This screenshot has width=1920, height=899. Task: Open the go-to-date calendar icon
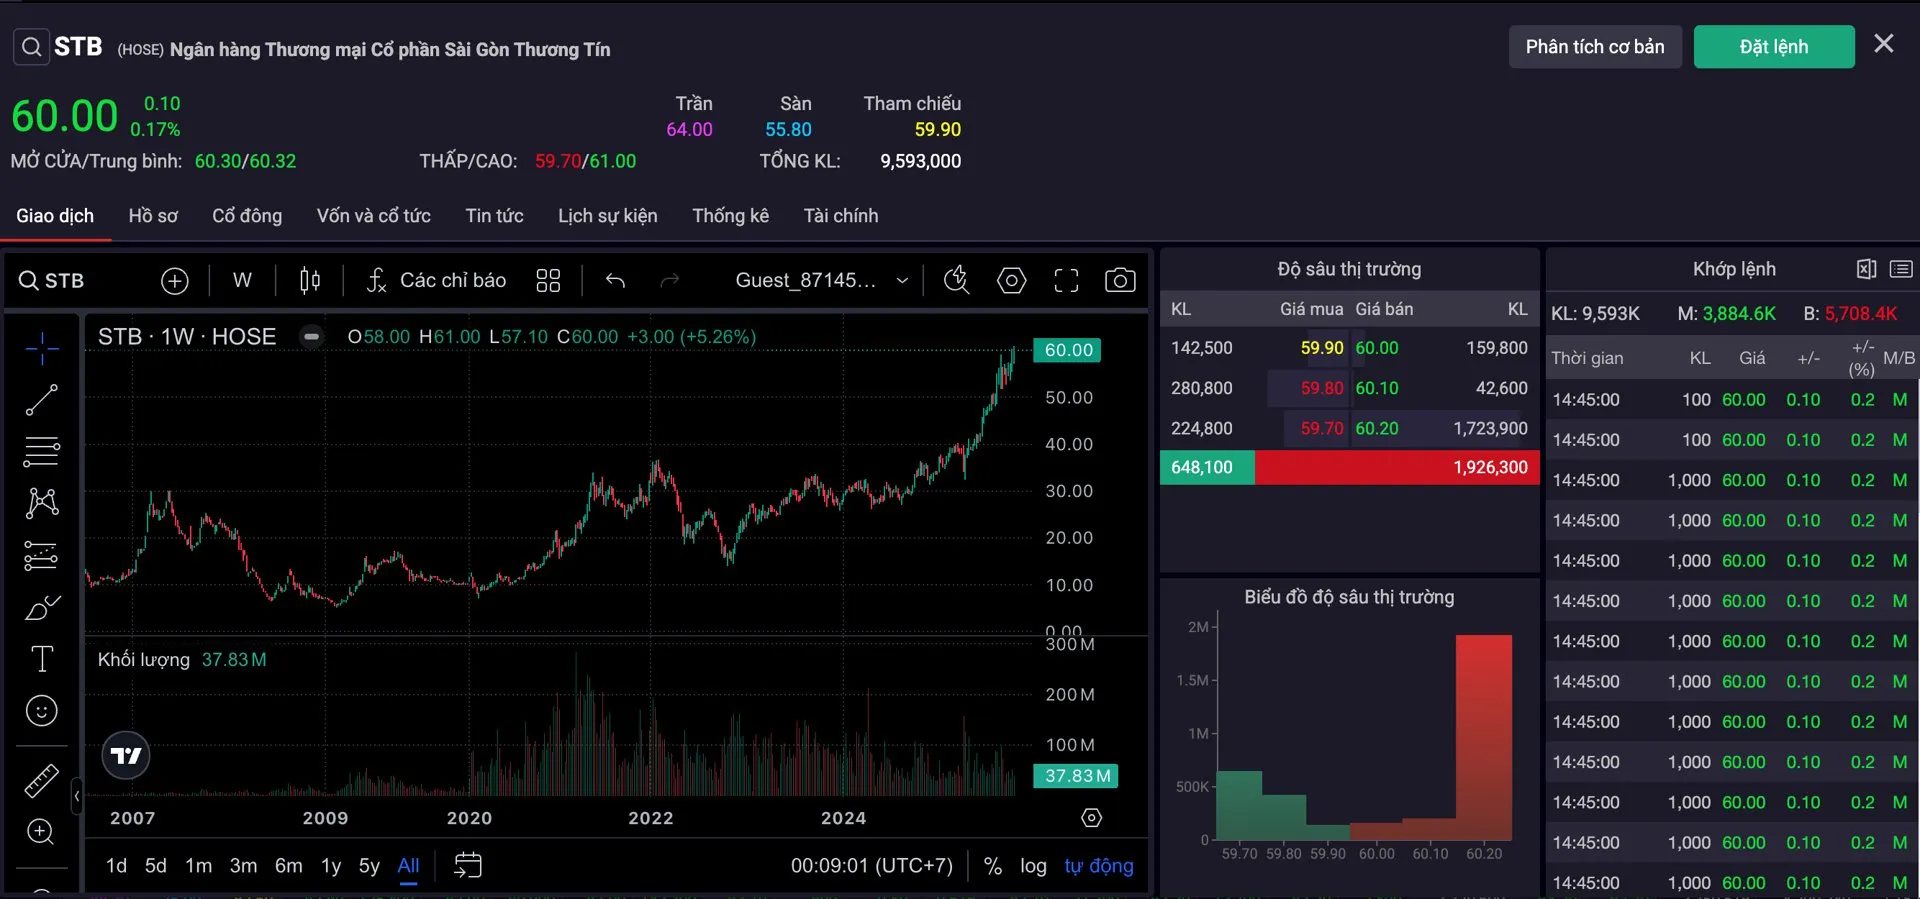[468, 866]
